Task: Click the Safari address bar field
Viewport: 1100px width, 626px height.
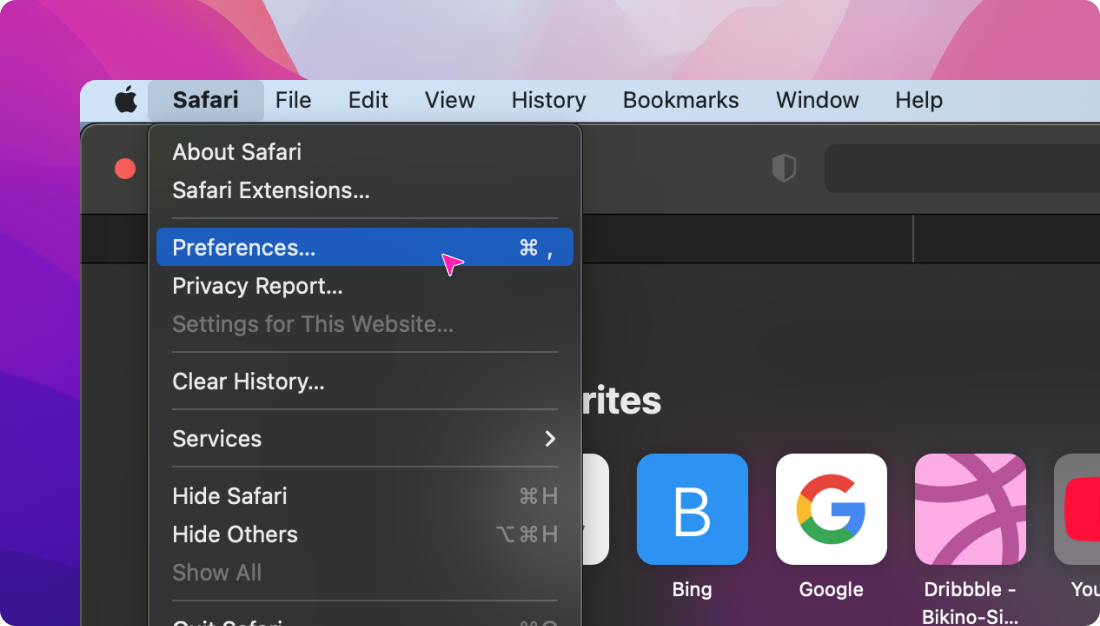Action: coord(960,168)
